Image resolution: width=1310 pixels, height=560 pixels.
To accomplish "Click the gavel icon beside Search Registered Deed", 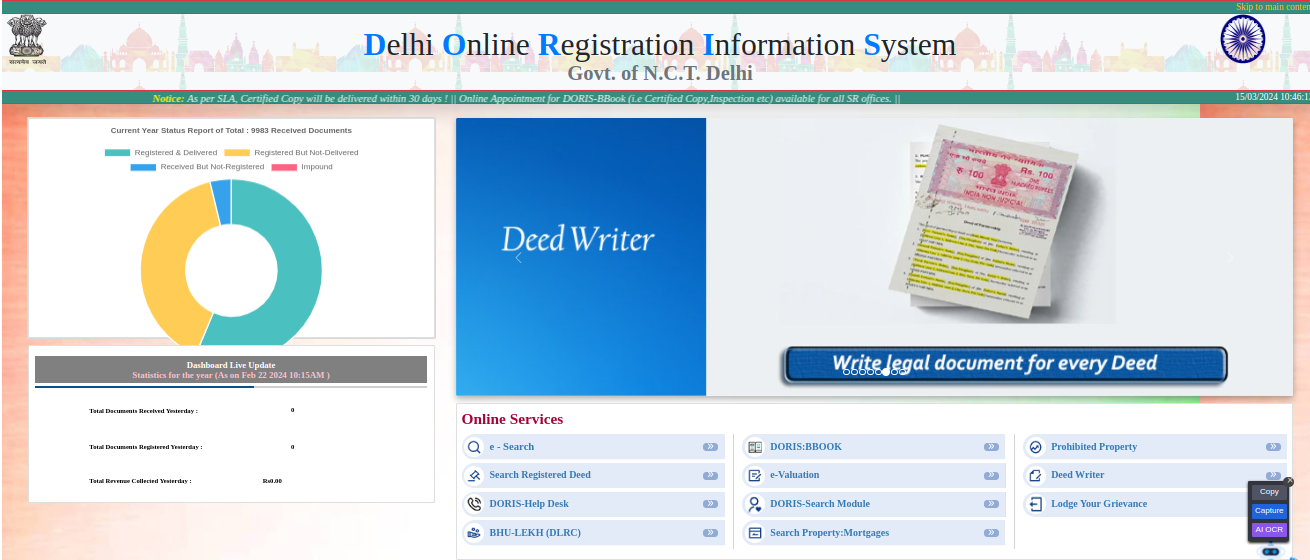I will click(474, 475).
